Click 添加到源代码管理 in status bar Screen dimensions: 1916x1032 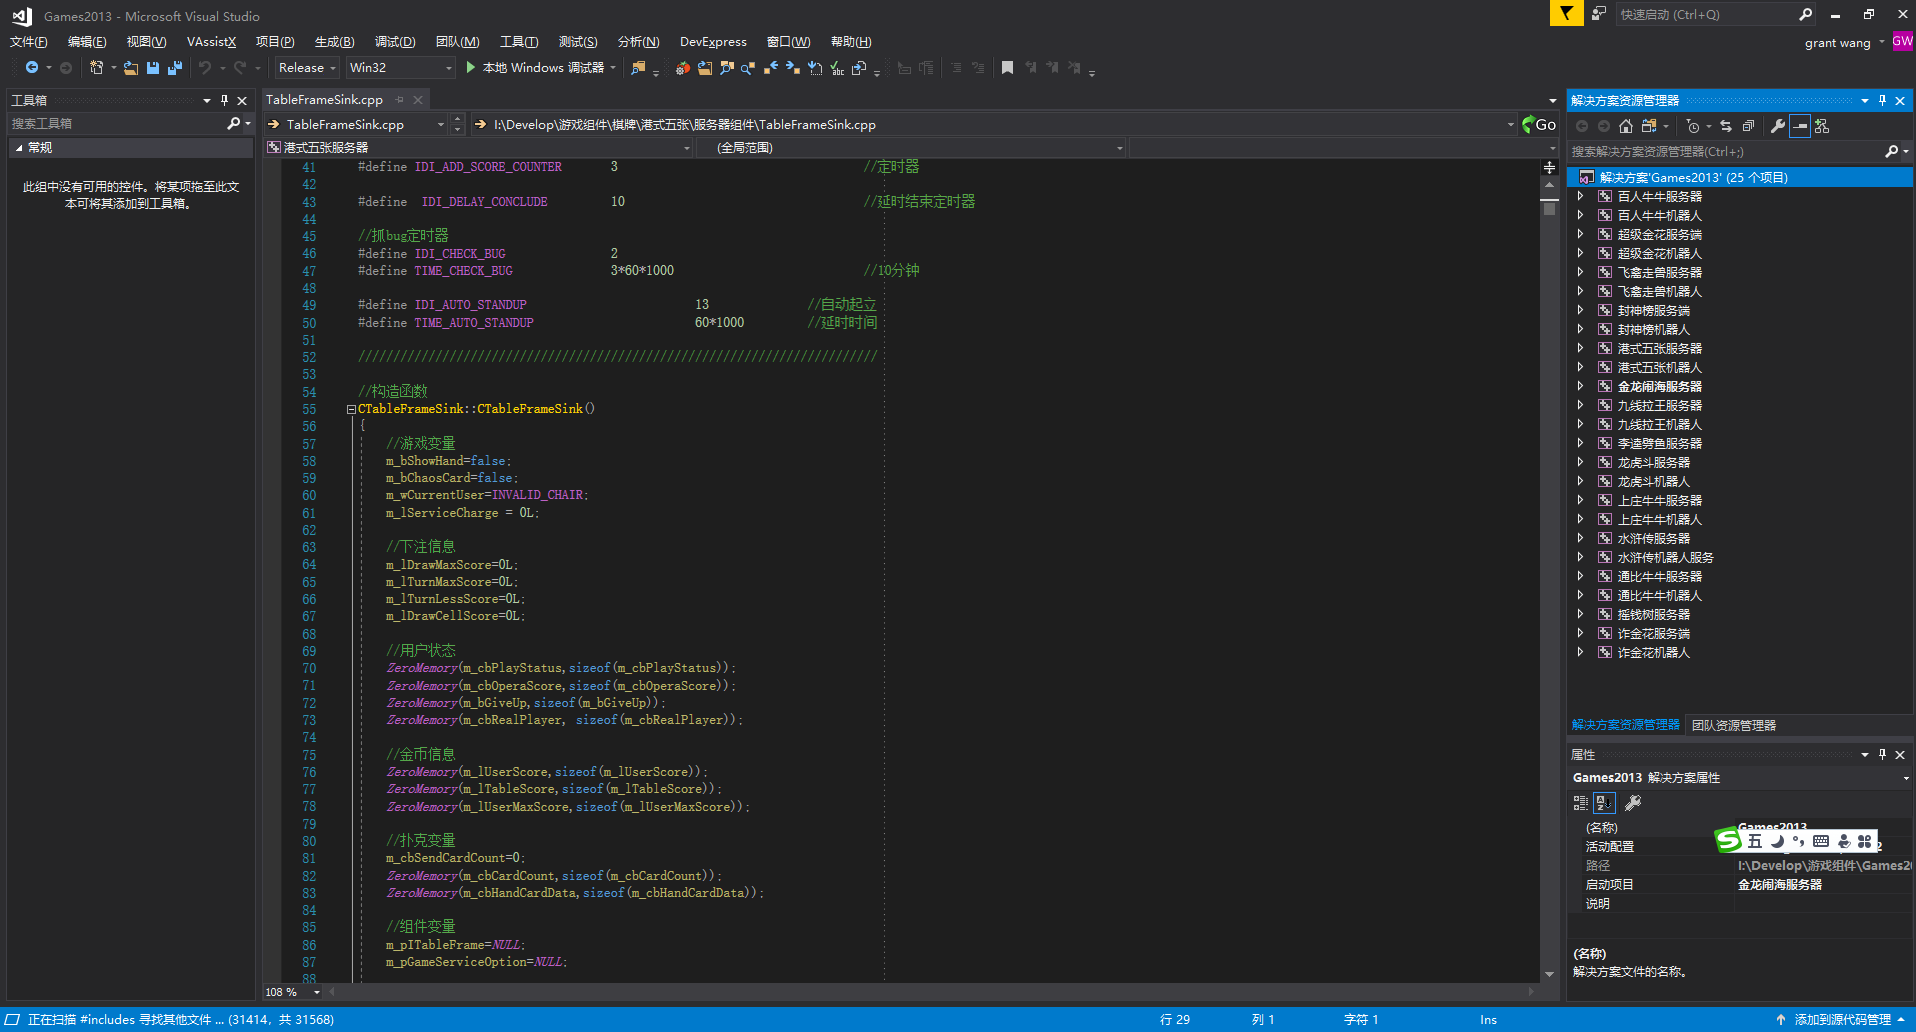1842,1019
